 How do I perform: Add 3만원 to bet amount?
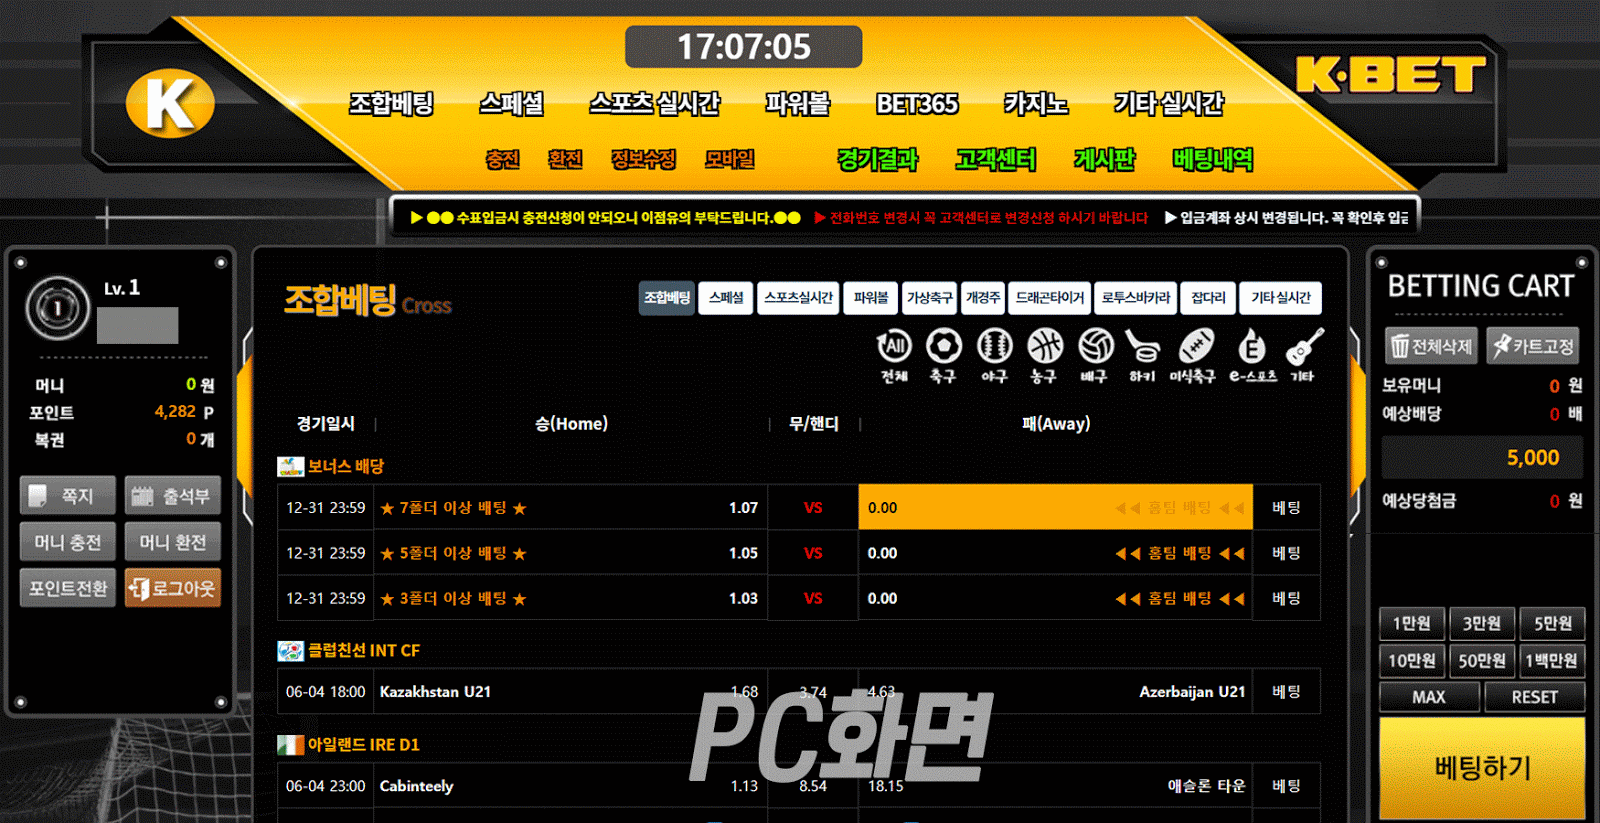tap(1482, 623)
